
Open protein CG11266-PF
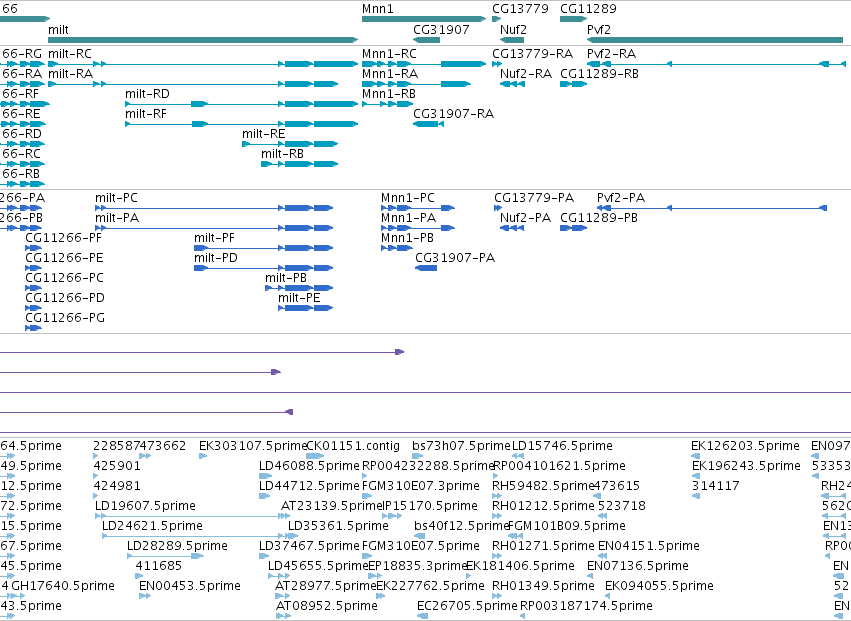[x=63, y=238]
